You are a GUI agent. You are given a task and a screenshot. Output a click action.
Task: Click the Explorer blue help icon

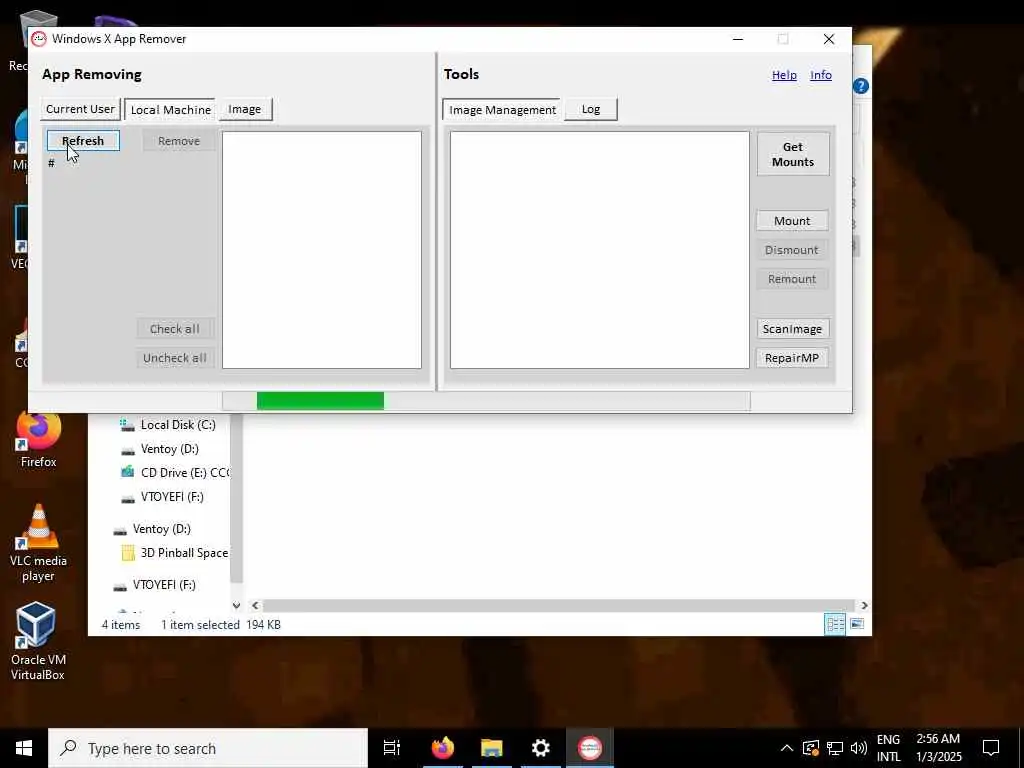(861, 86)
